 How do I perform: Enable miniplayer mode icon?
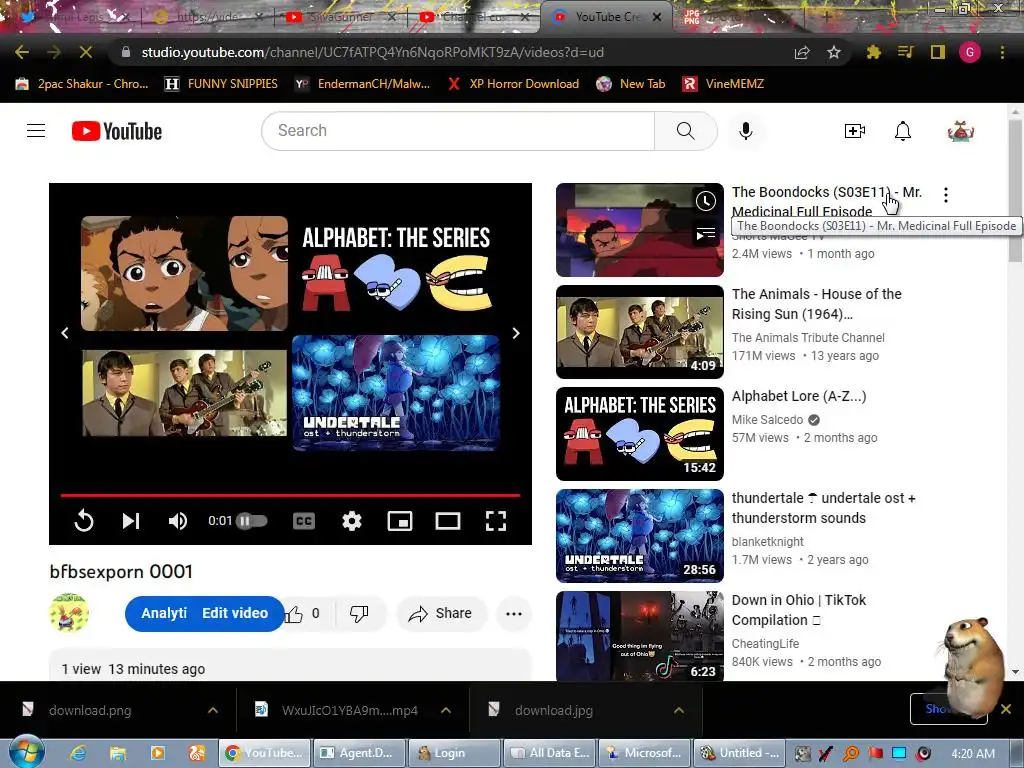(x=400, y=520)
